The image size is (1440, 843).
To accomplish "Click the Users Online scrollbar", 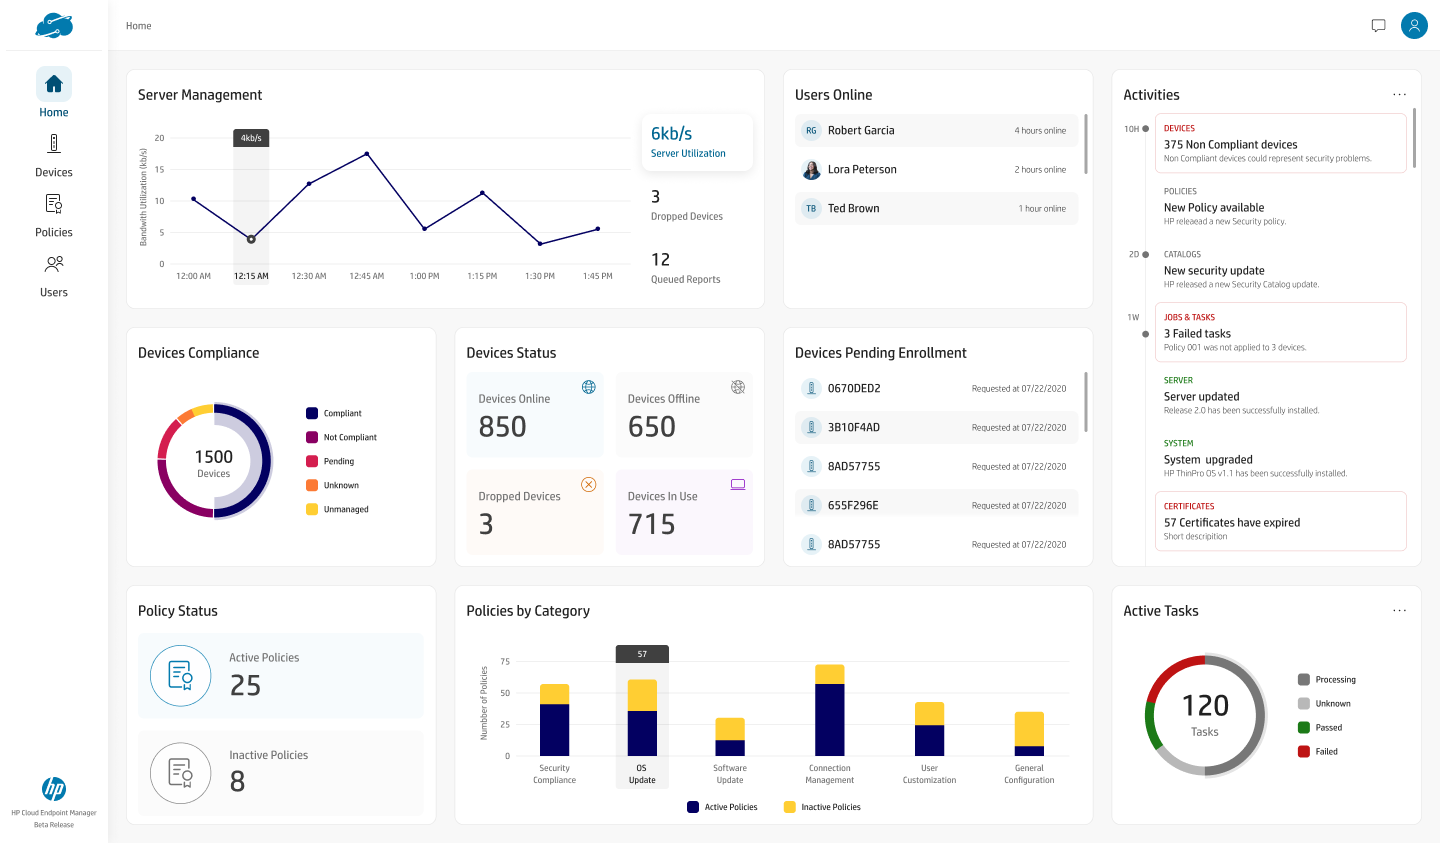I will (x=1086, y=145).
